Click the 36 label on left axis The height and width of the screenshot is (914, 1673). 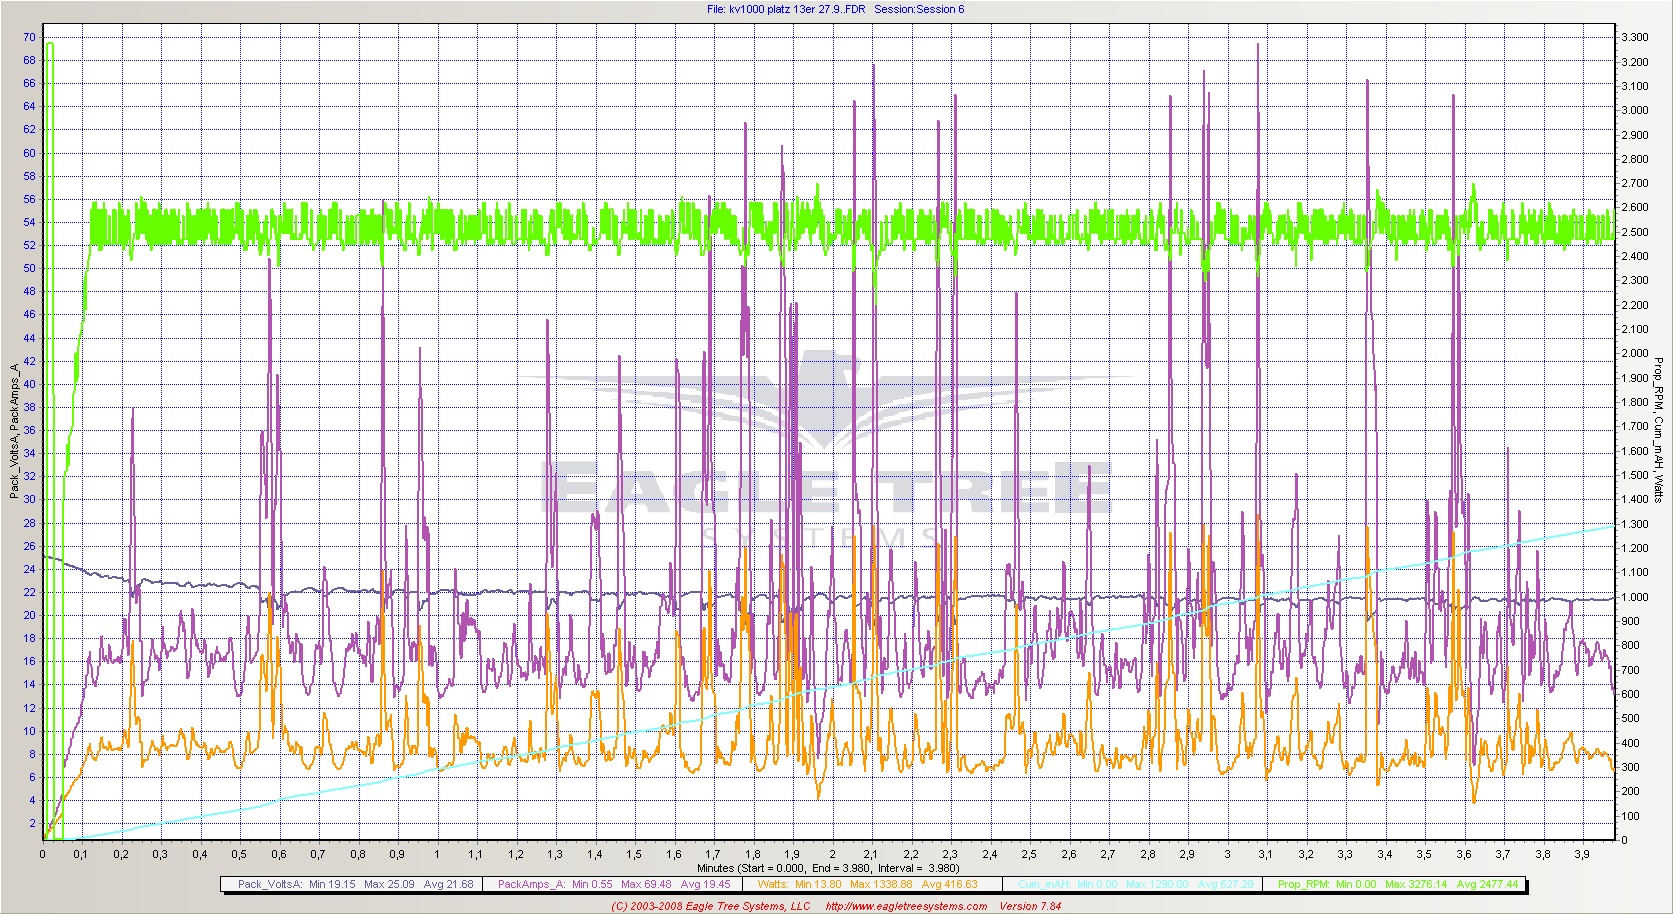click(x=29, y=430)
